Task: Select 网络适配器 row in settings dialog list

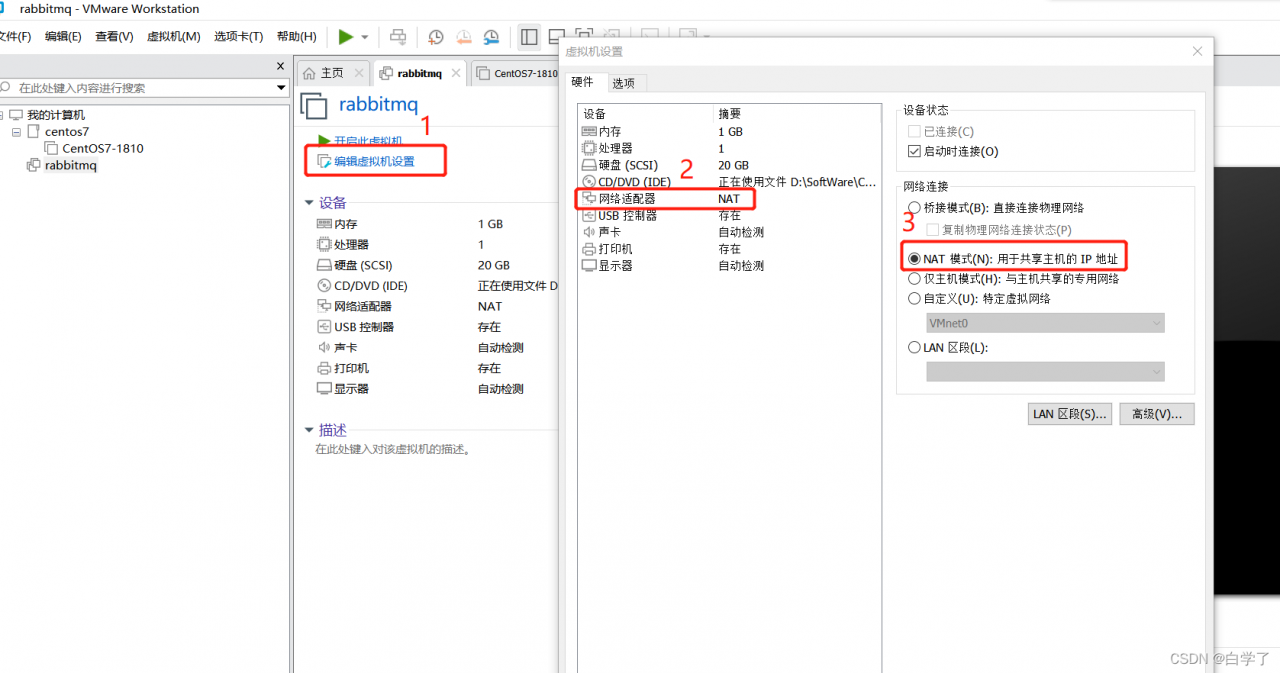Action: 729,199
